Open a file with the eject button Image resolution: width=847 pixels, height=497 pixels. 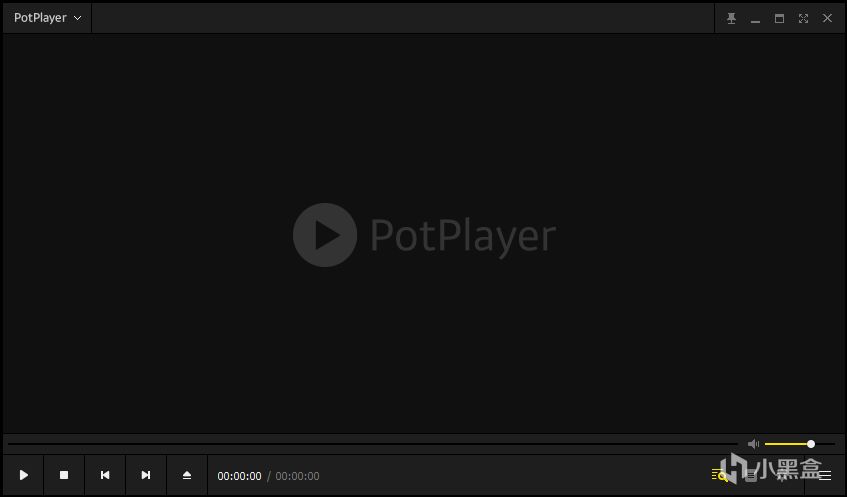click(x=187, y=475)
